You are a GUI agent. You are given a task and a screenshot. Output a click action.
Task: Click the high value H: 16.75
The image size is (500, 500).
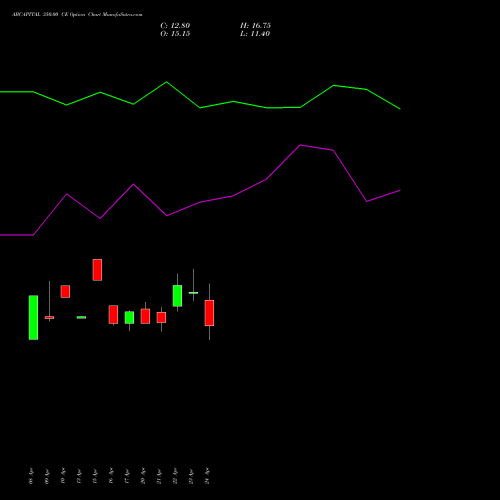[x=255, y=26]
